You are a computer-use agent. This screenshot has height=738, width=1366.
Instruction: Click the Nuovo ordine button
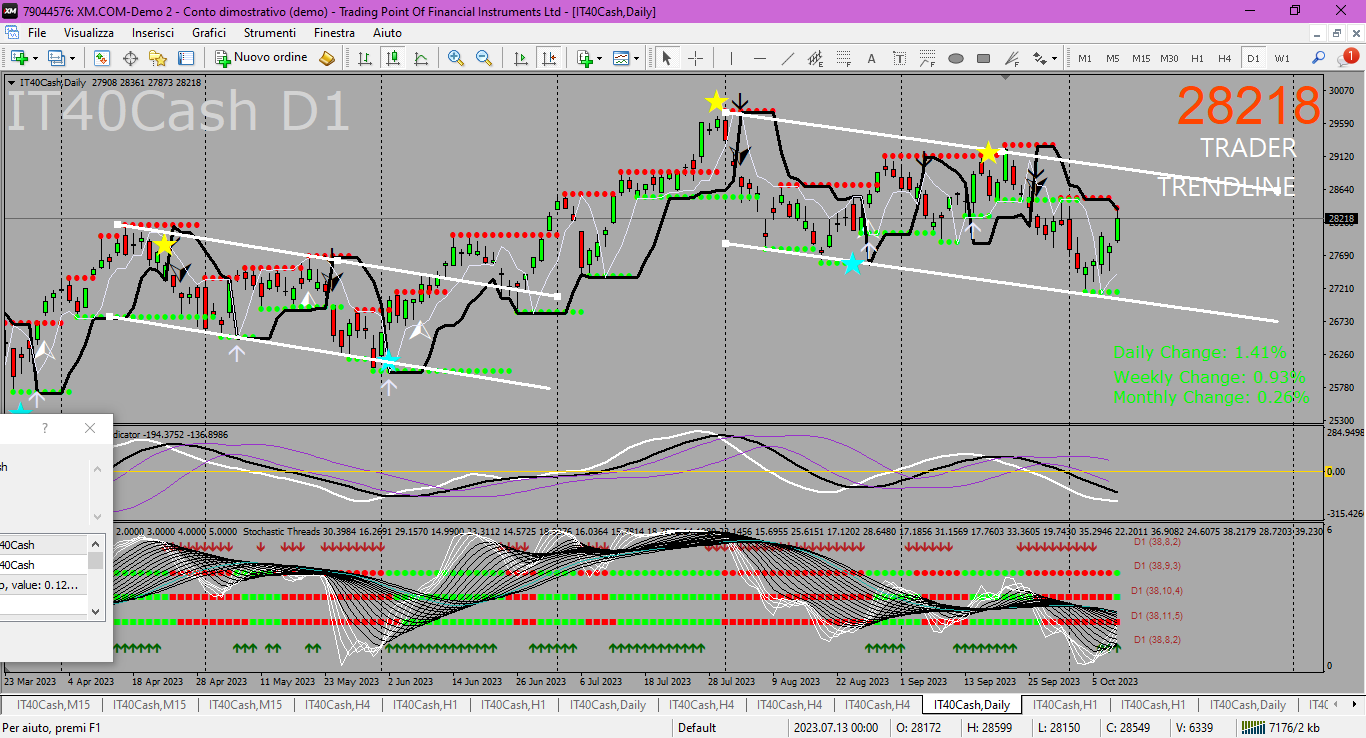[261, 58]
